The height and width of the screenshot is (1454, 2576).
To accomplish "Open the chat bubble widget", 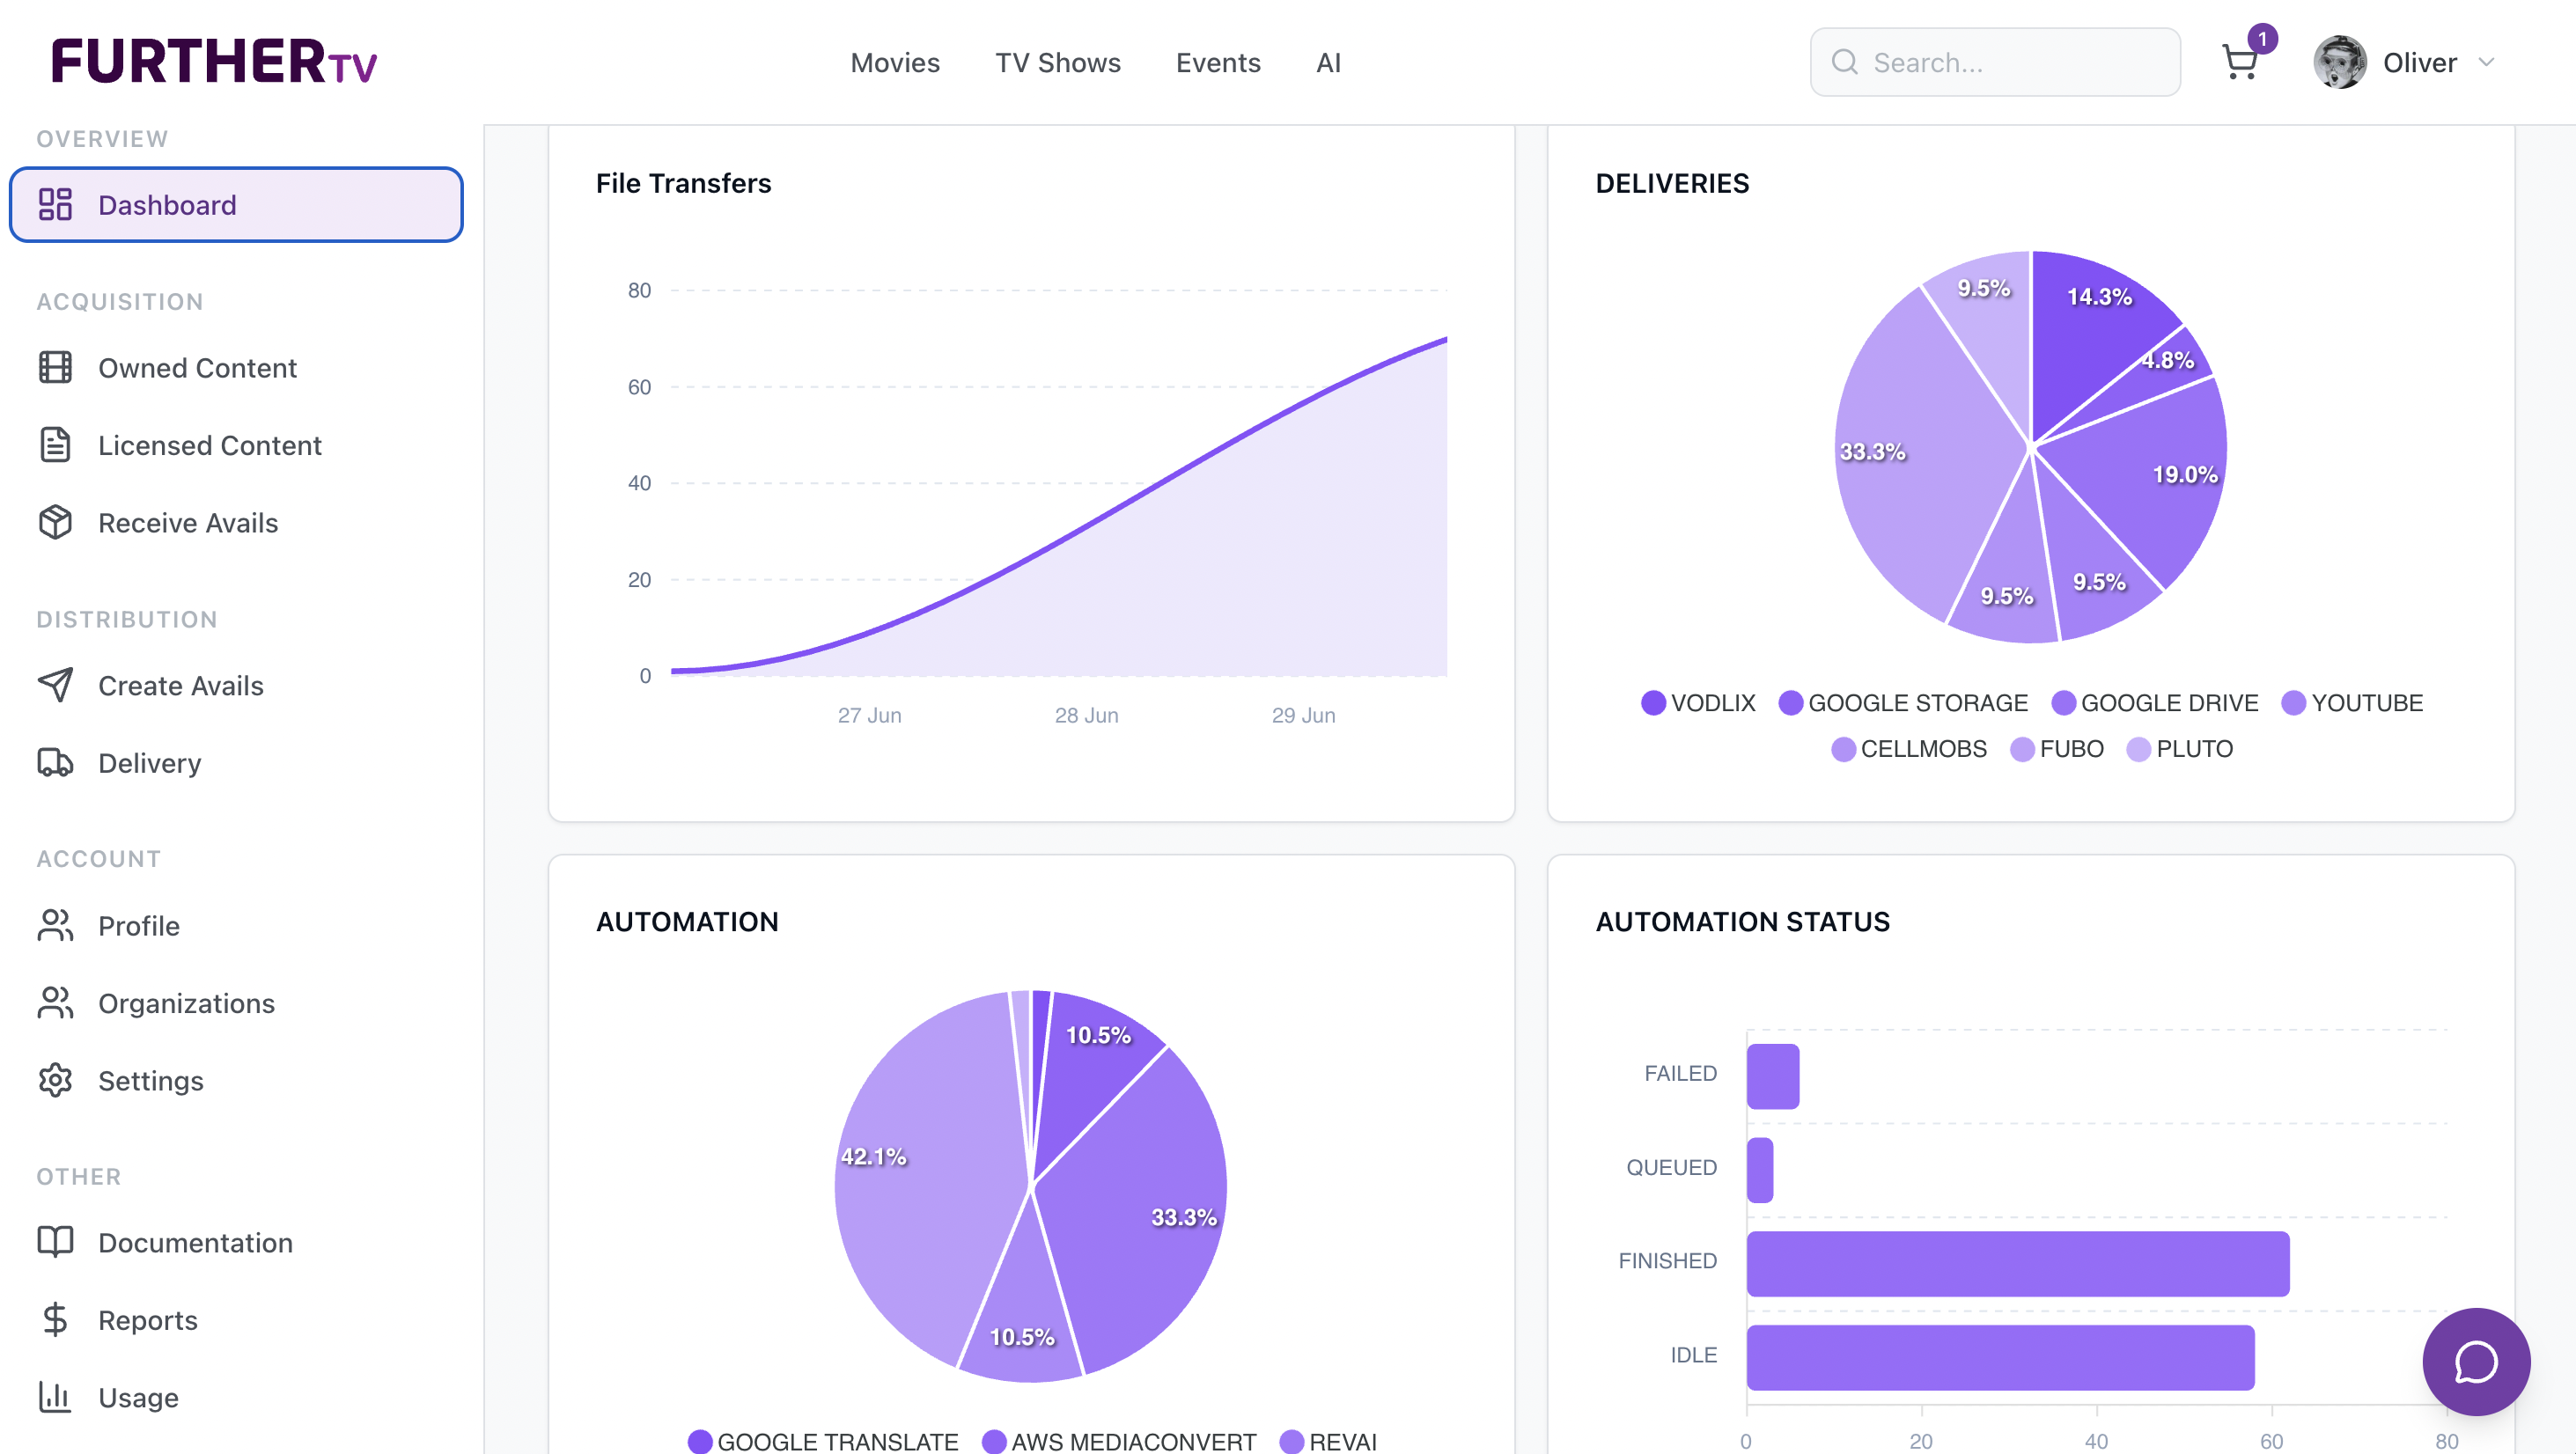I will click(2475, 1361).
